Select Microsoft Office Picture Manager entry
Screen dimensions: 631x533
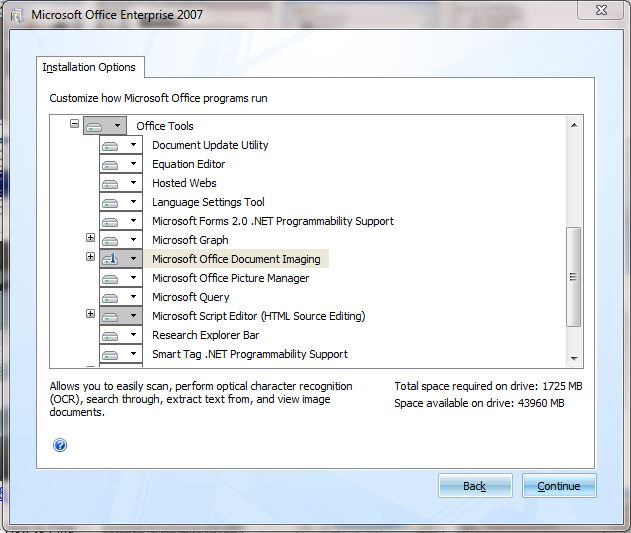(231, 278)
